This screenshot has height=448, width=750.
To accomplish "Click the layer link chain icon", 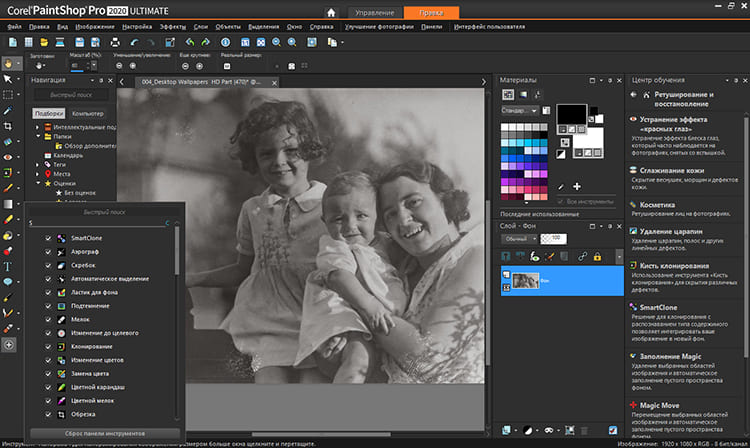I will 582,257.
